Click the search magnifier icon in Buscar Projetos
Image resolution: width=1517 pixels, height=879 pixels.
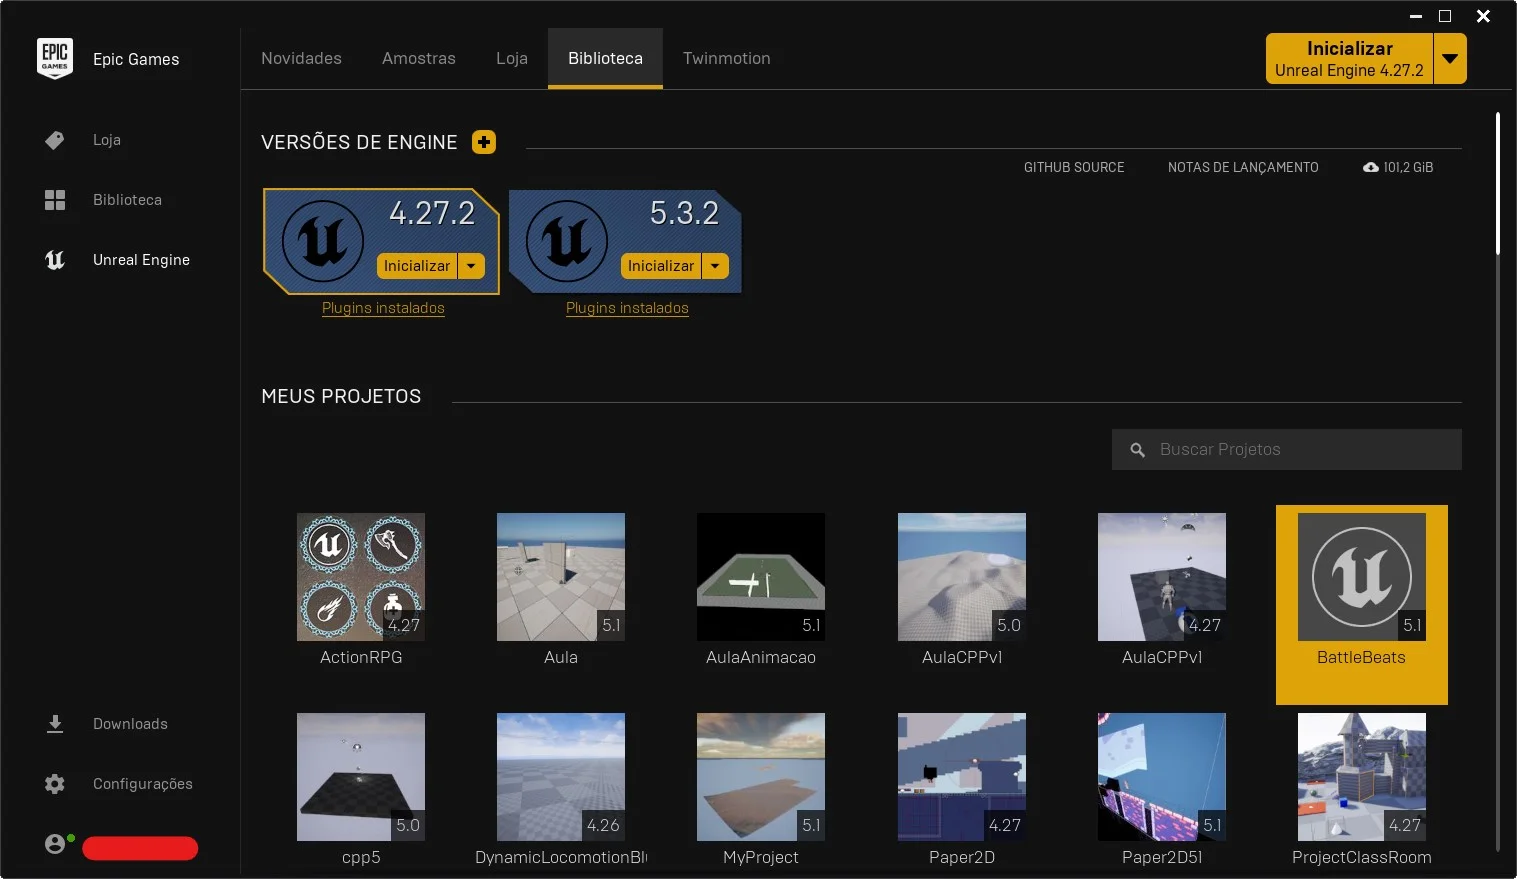click(x=1138, y=450)
